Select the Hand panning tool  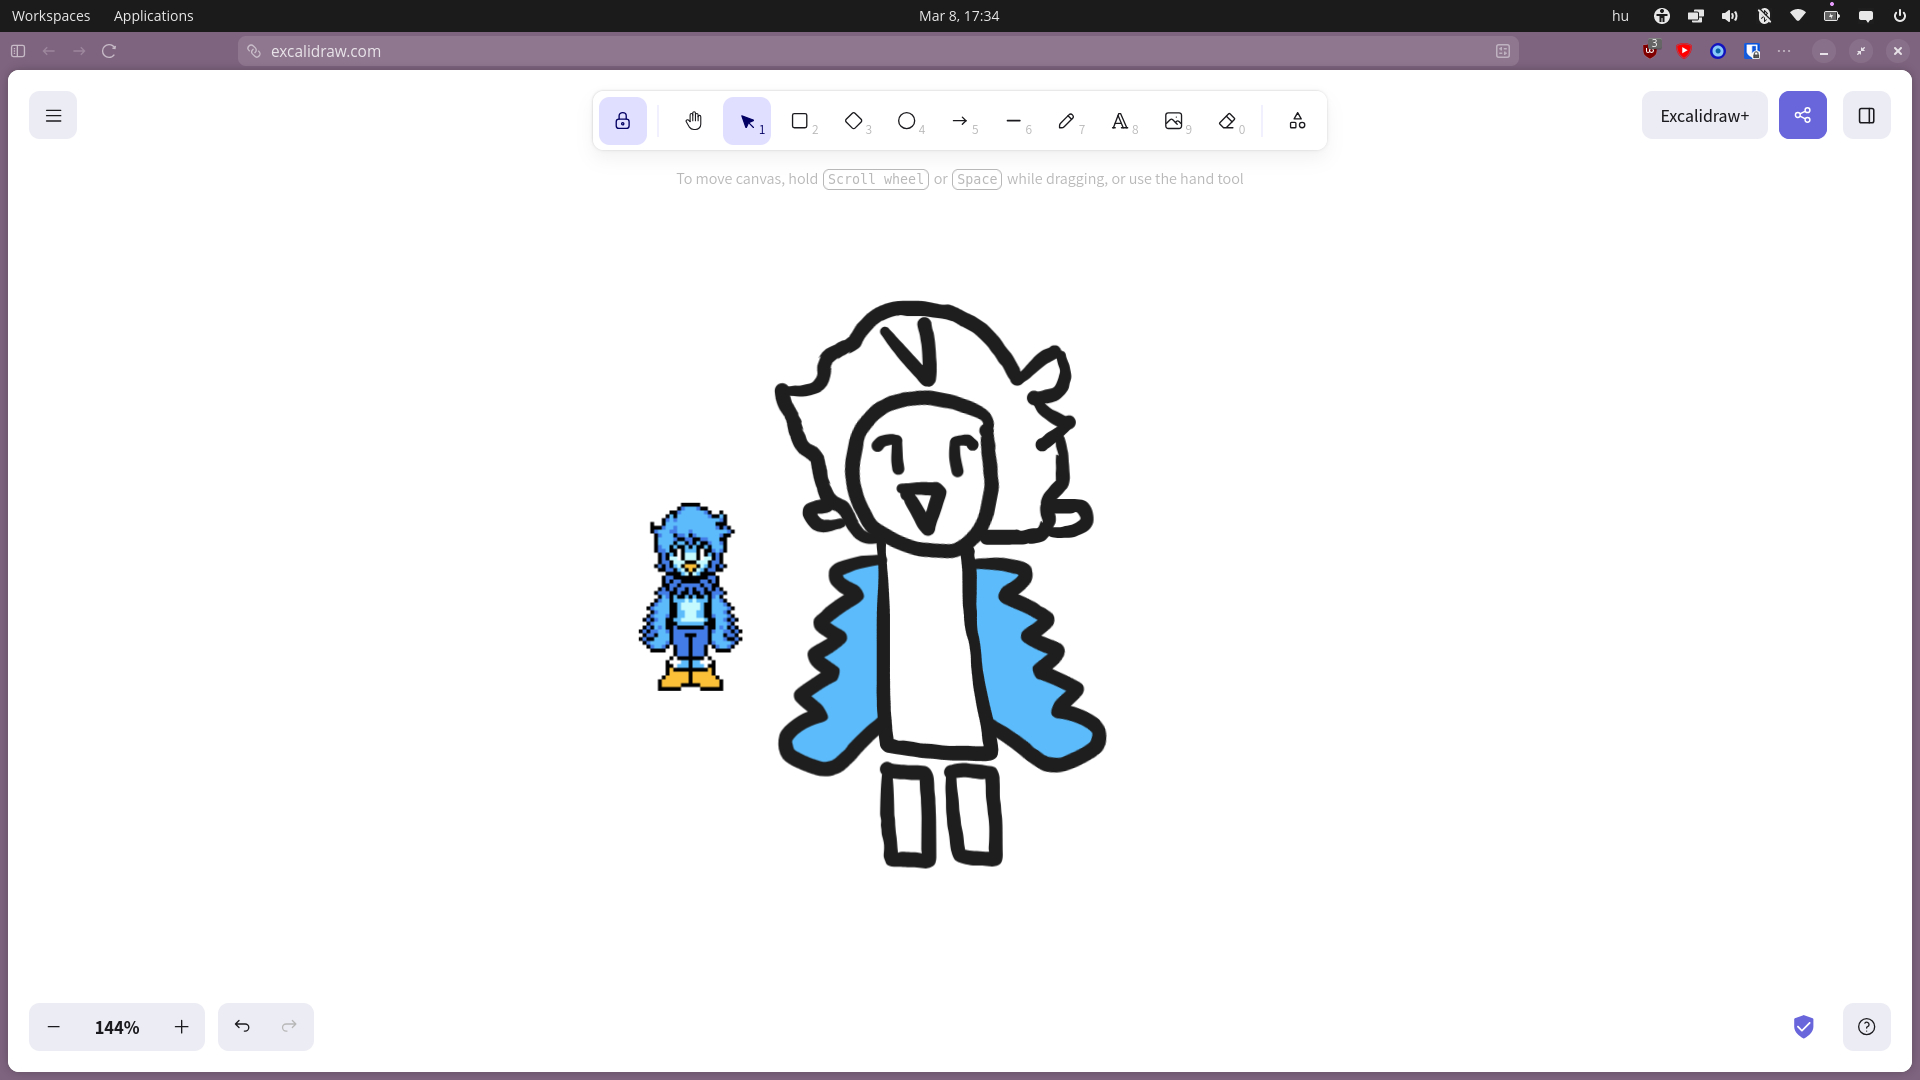point(693,121)
